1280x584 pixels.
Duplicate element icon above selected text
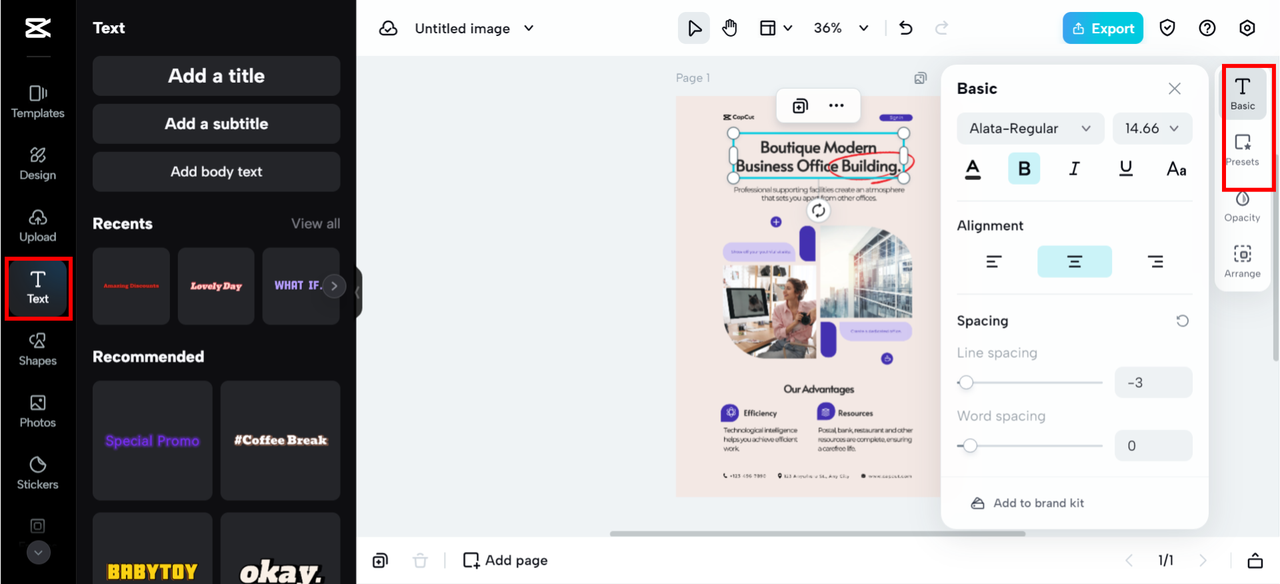[x=800, y=106]
